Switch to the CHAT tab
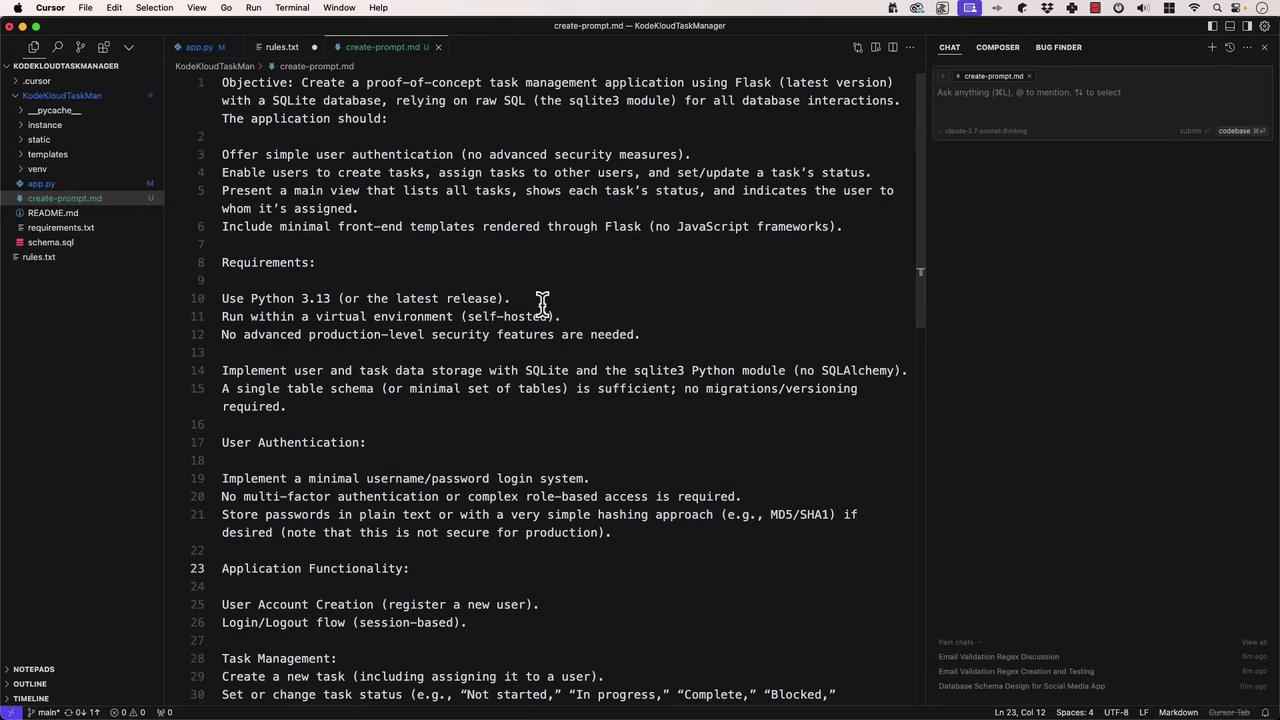This screenshot has height=720, width=1280. (949, 47)
